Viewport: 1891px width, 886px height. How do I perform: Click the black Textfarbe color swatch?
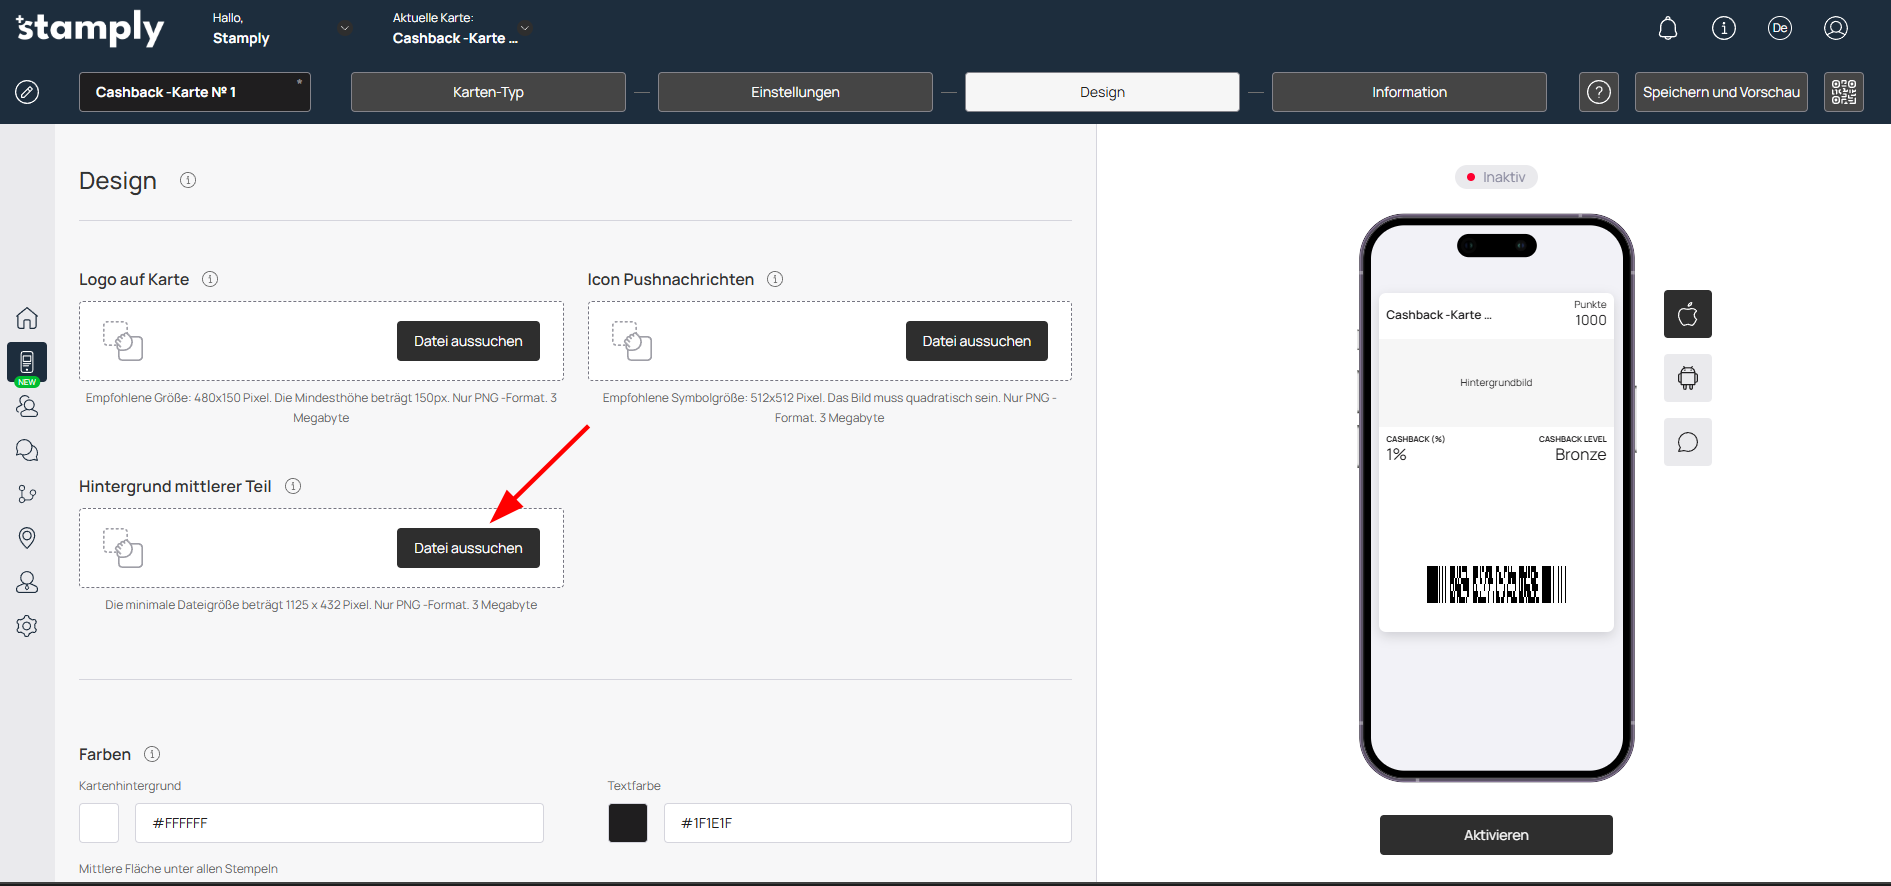pos(628,823)
